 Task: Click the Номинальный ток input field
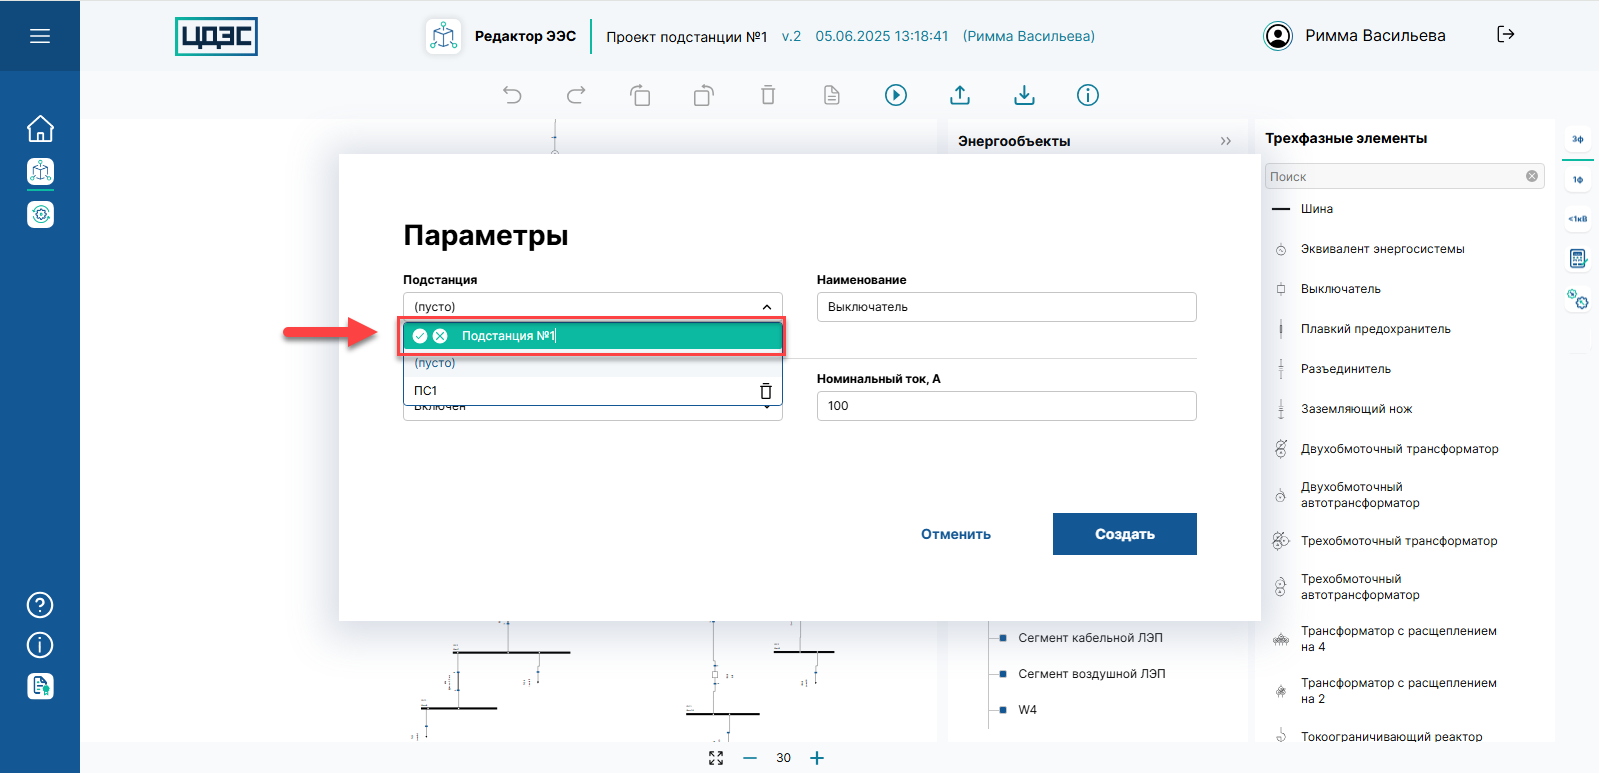pyautogui.click(x=1006, y=406)
